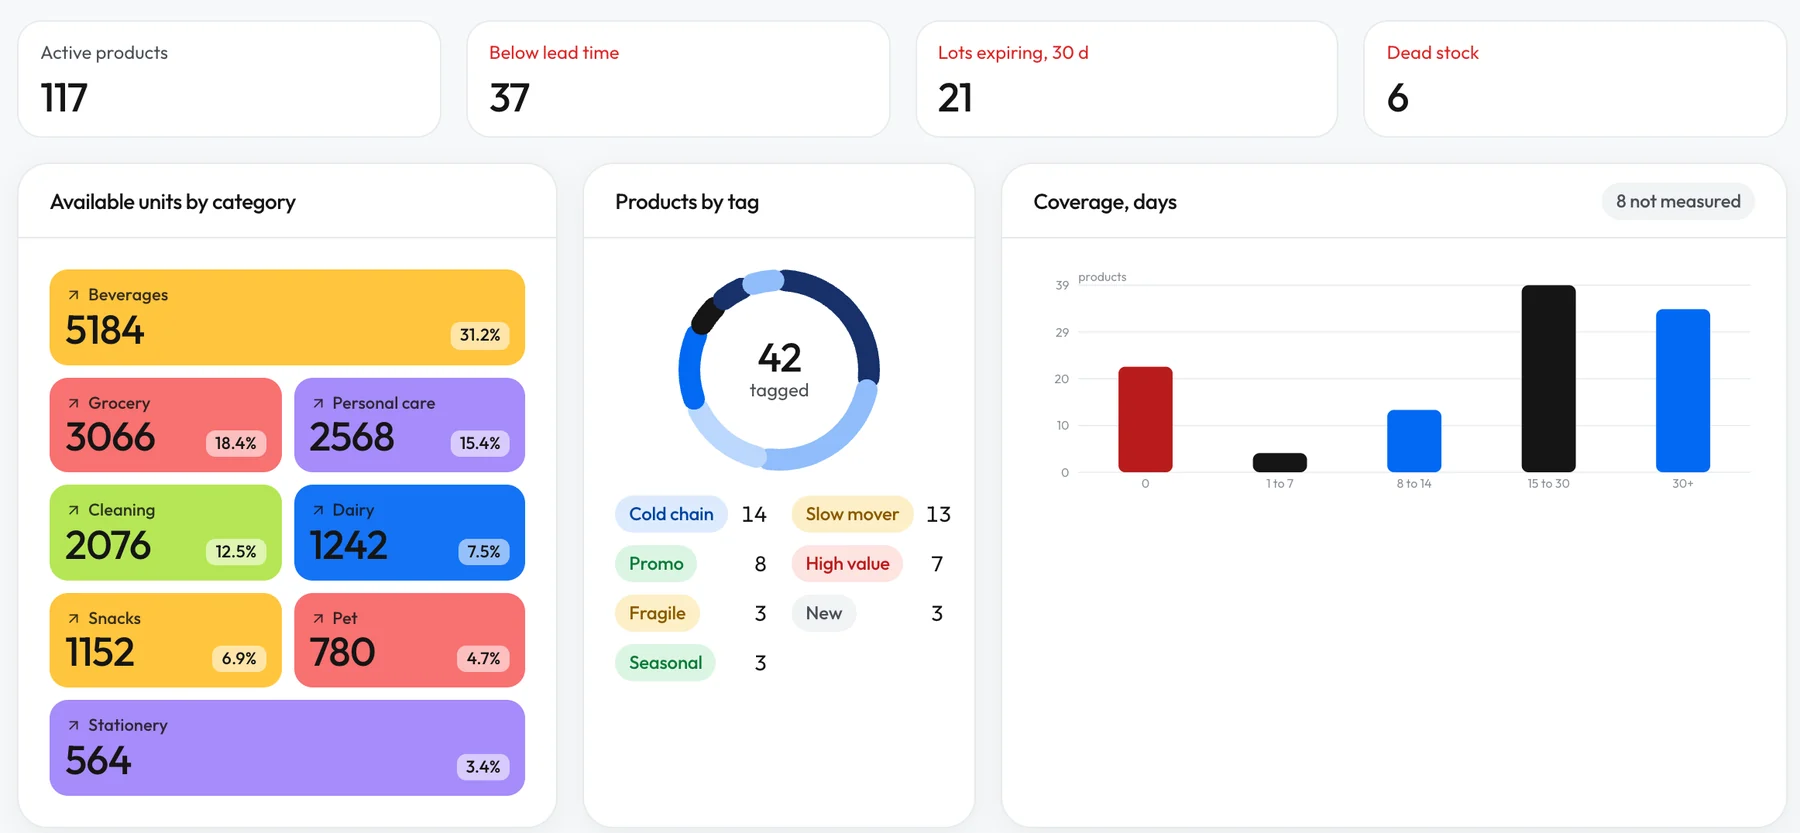Screen dimensions: 1800x833
Task: Choose the High value tag chip
Action: click(847, 564)
